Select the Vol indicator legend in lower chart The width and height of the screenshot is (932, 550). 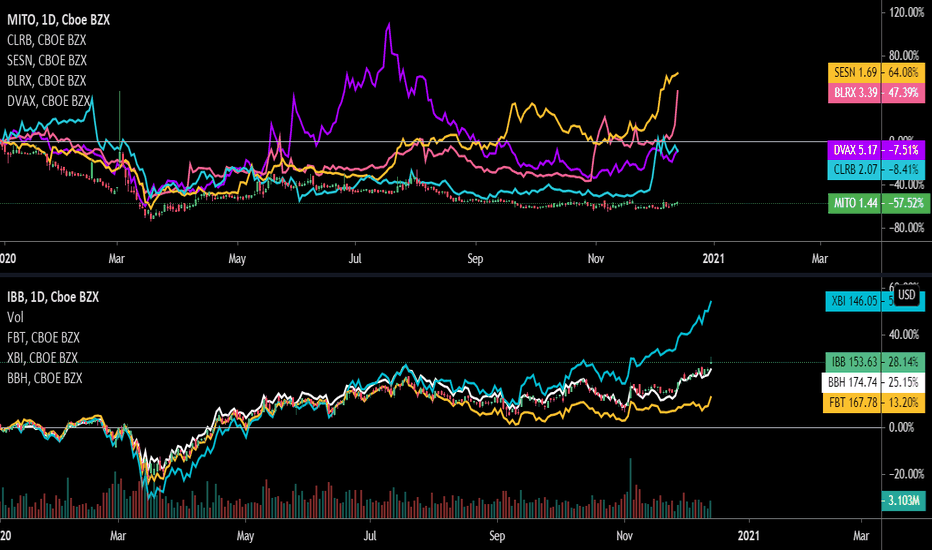click(15, 317)
